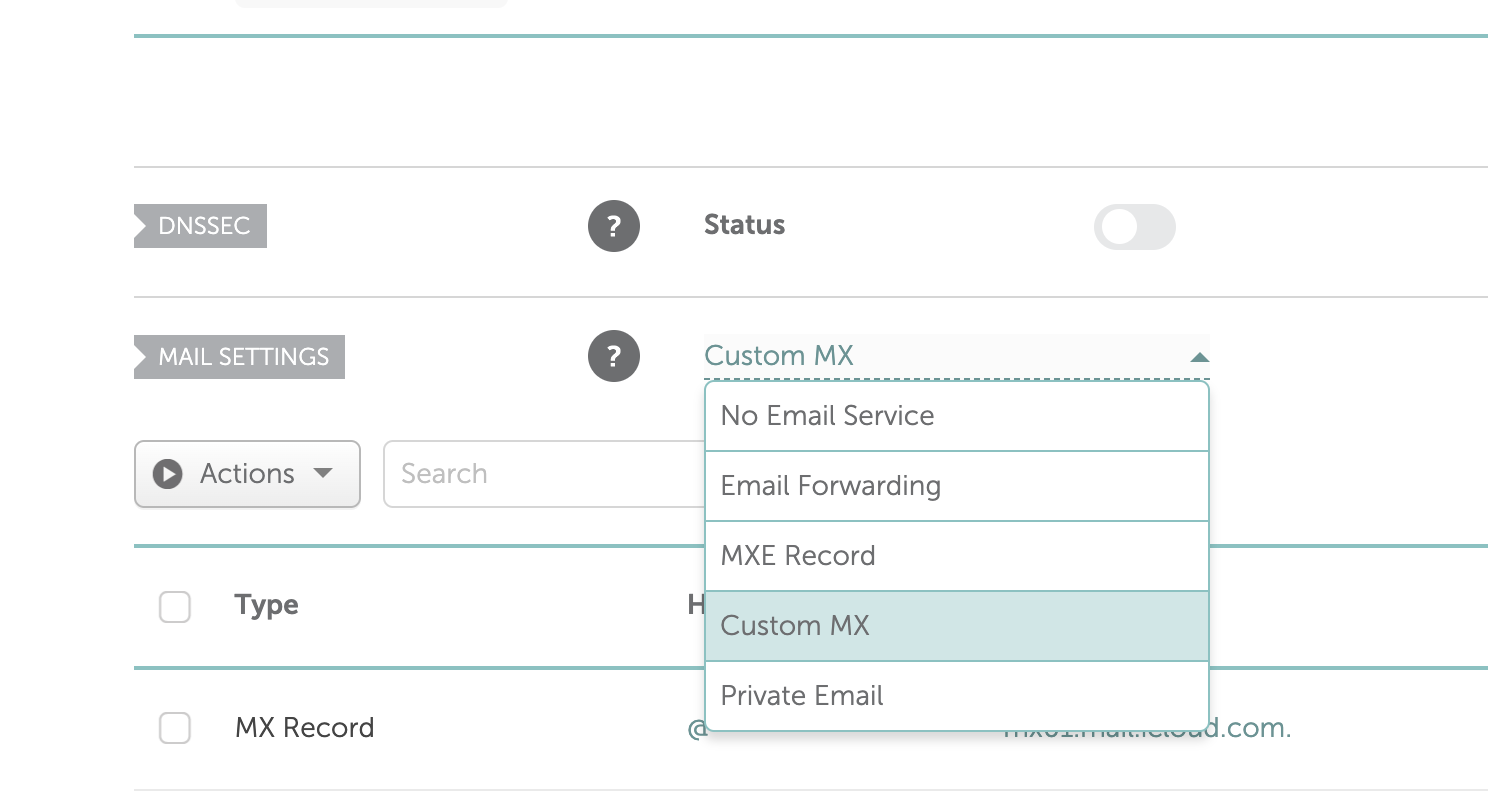Tick the MX Record row checkbox

point(175,728)
